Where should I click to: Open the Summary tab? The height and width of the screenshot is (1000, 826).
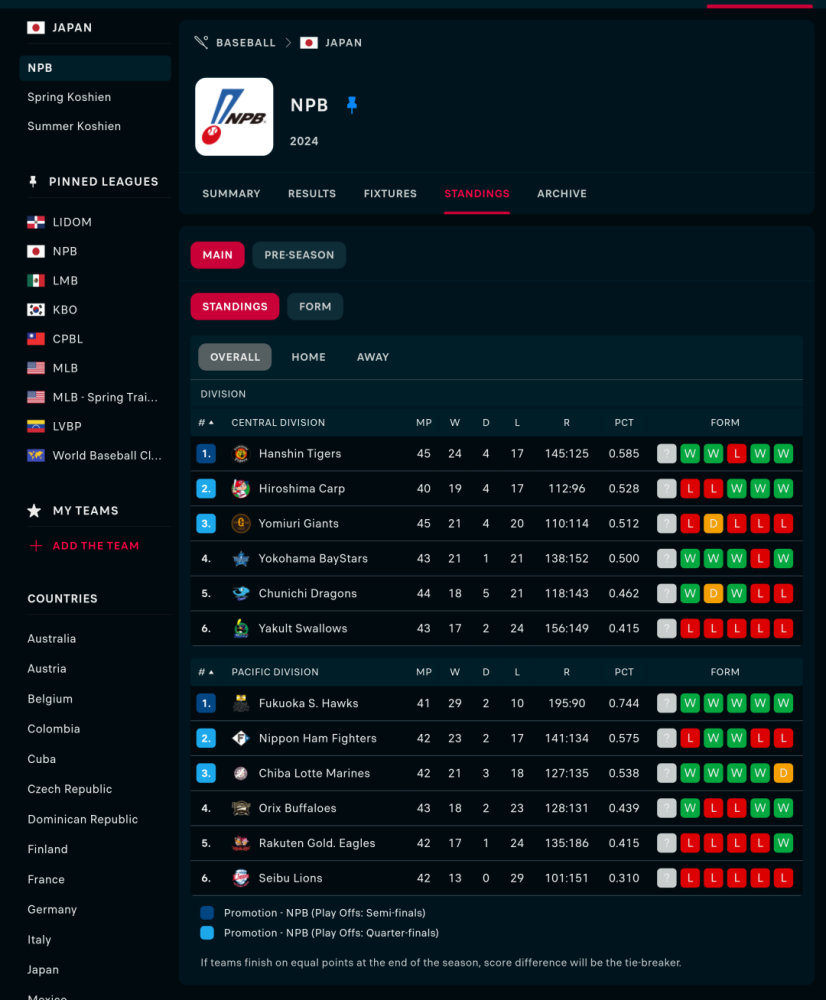(231, 193)
